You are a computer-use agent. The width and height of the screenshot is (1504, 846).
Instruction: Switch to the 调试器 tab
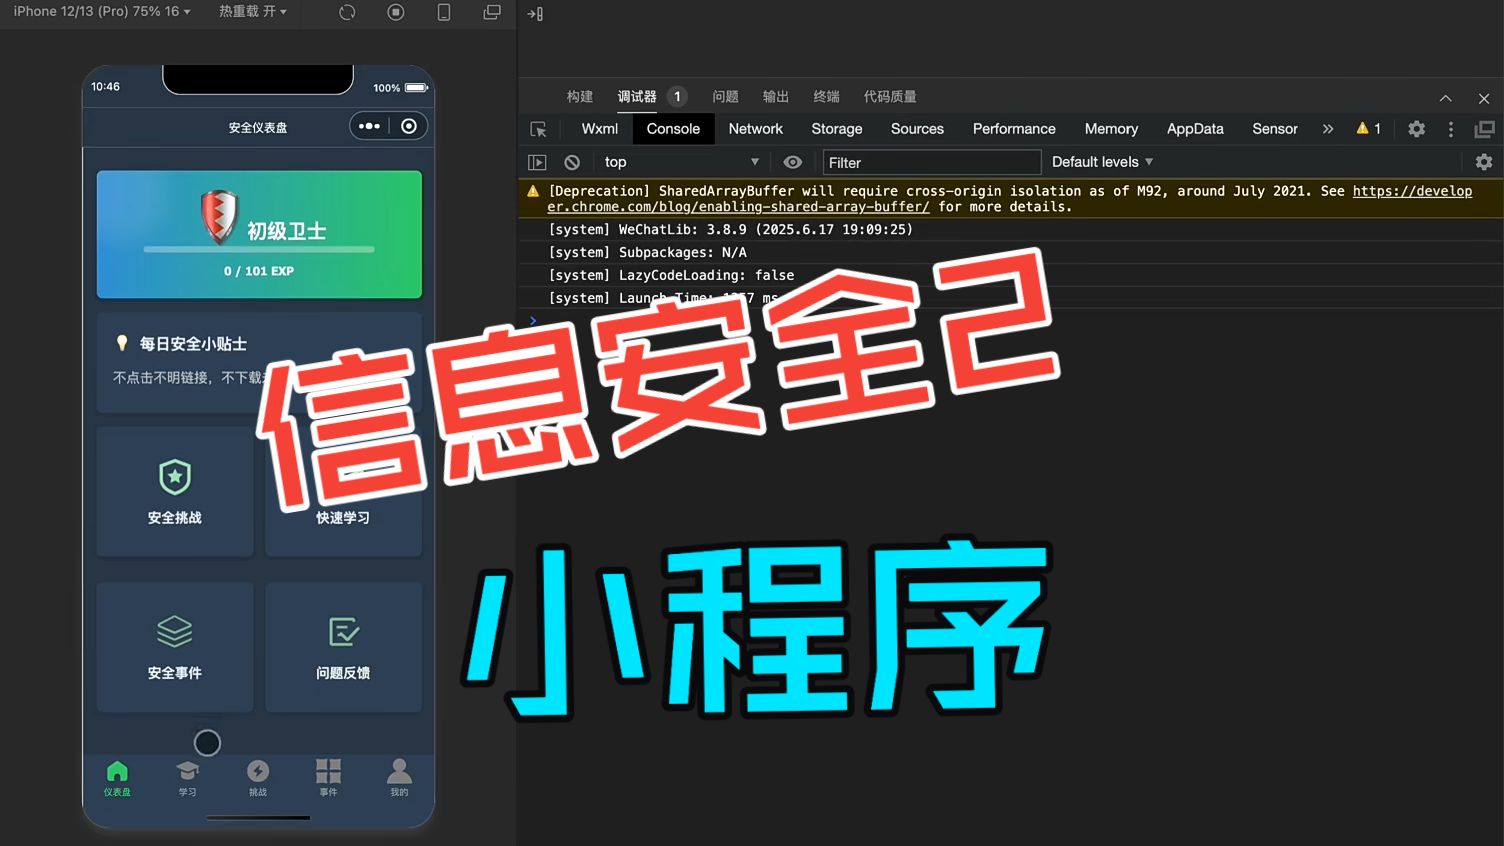pyautogui.click(x=637, y=97)
